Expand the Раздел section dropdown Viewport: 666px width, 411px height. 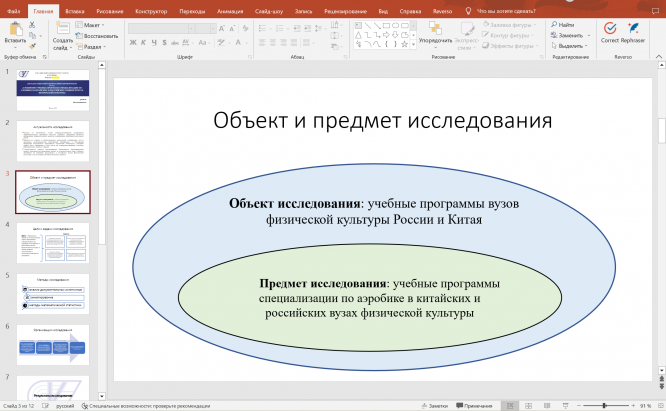click(92, 46)
